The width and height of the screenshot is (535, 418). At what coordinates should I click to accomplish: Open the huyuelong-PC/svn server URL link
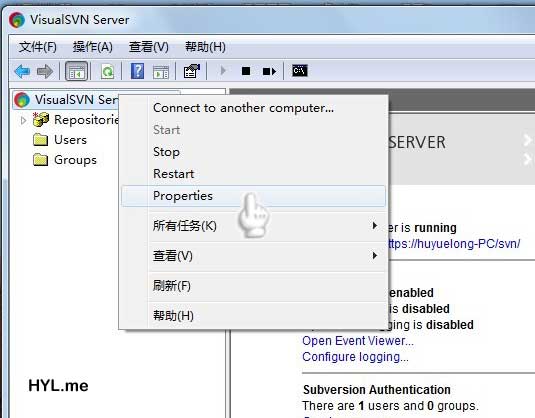coord(454,244)
